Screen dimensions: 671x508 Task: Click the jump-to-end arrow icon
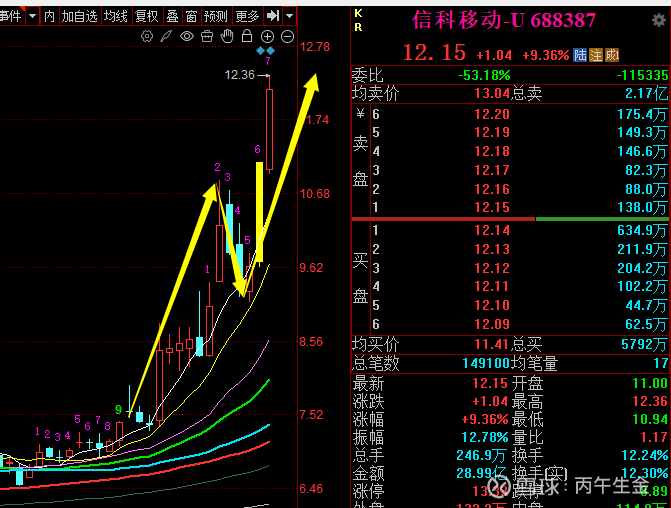[273, 16]
